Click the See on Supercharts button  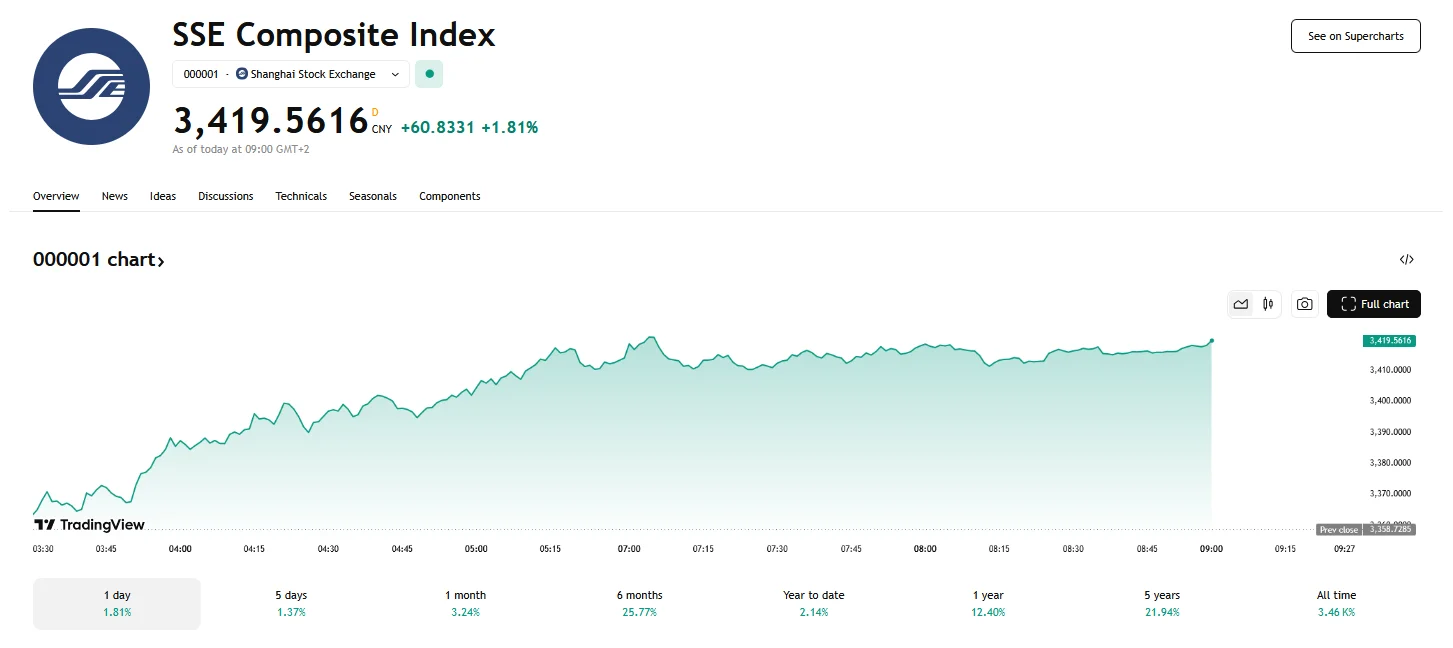pos(1355,35)
